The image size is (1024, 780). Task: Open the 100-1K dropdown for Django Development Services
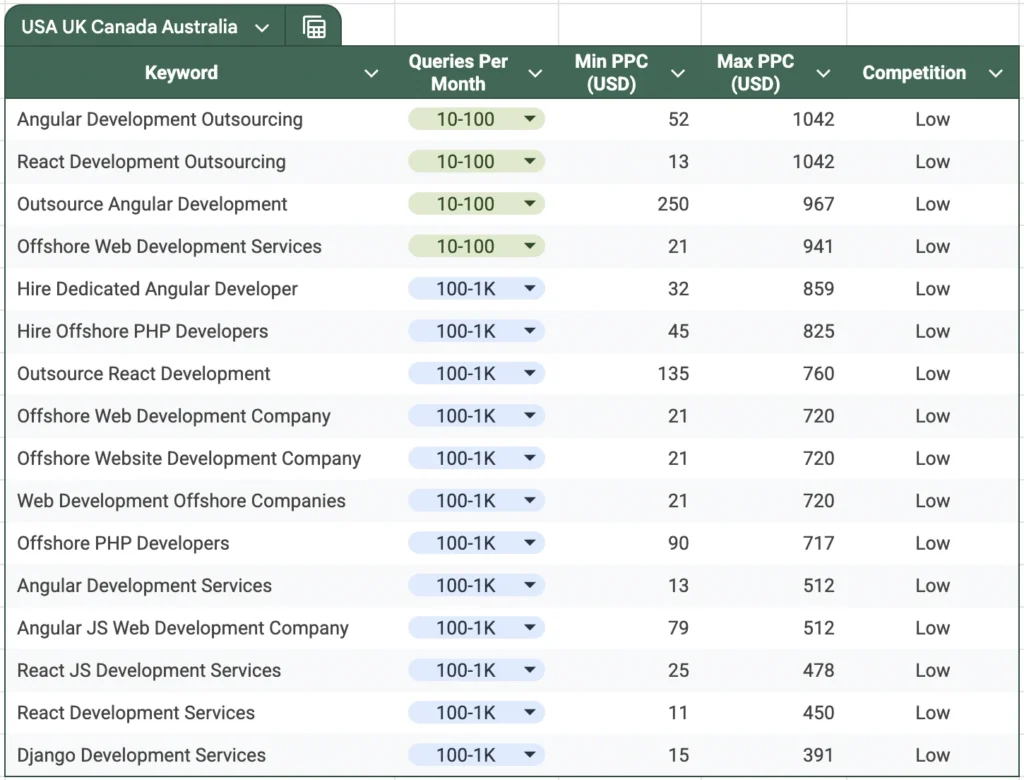point(529,754)
